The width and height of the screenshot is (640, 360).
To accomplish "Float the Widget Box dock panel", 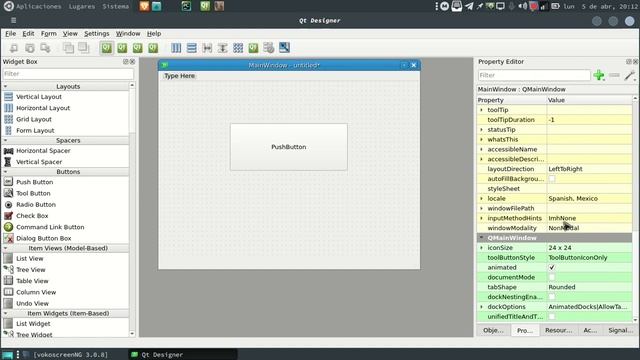I will click(126, 62).
